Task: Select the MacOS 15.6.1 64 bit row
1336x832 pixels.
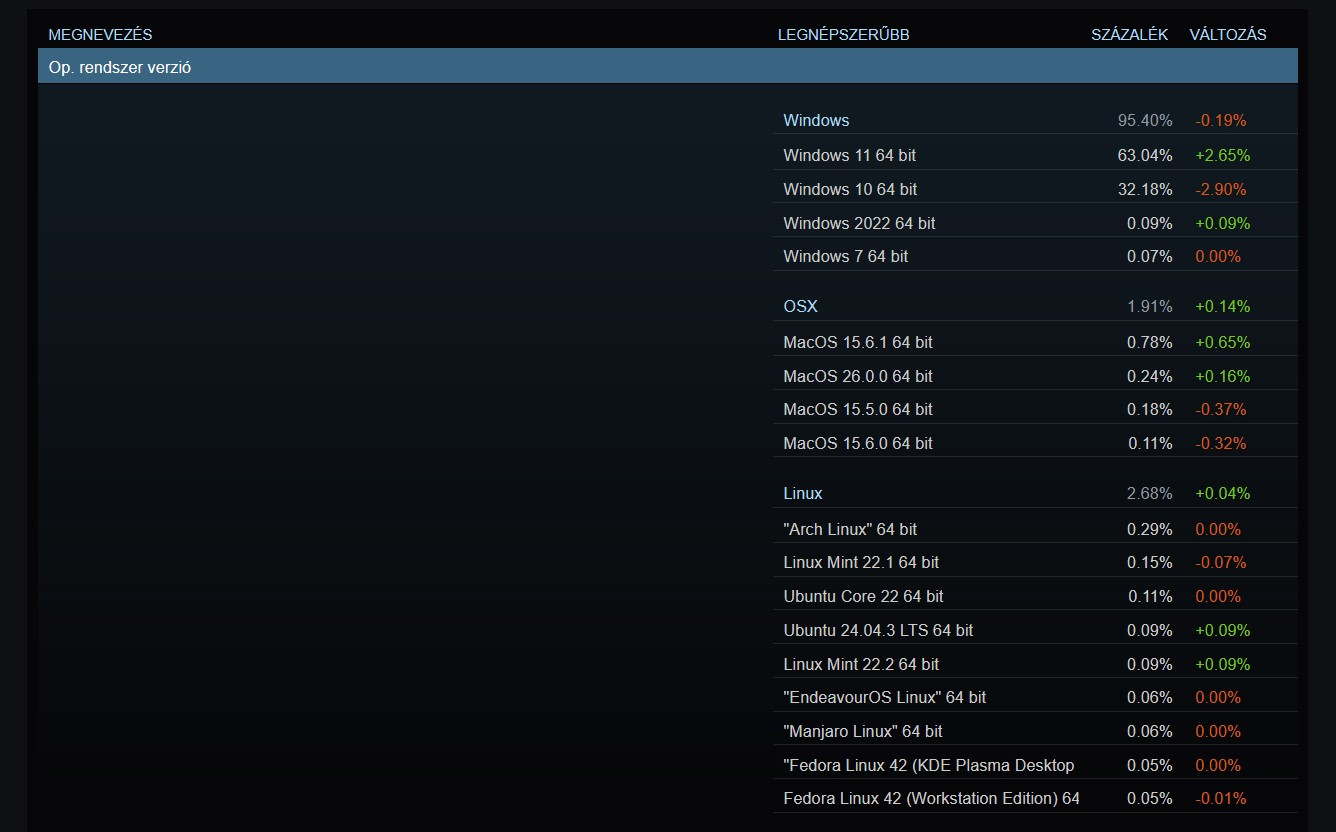Action: coord(857,342)
